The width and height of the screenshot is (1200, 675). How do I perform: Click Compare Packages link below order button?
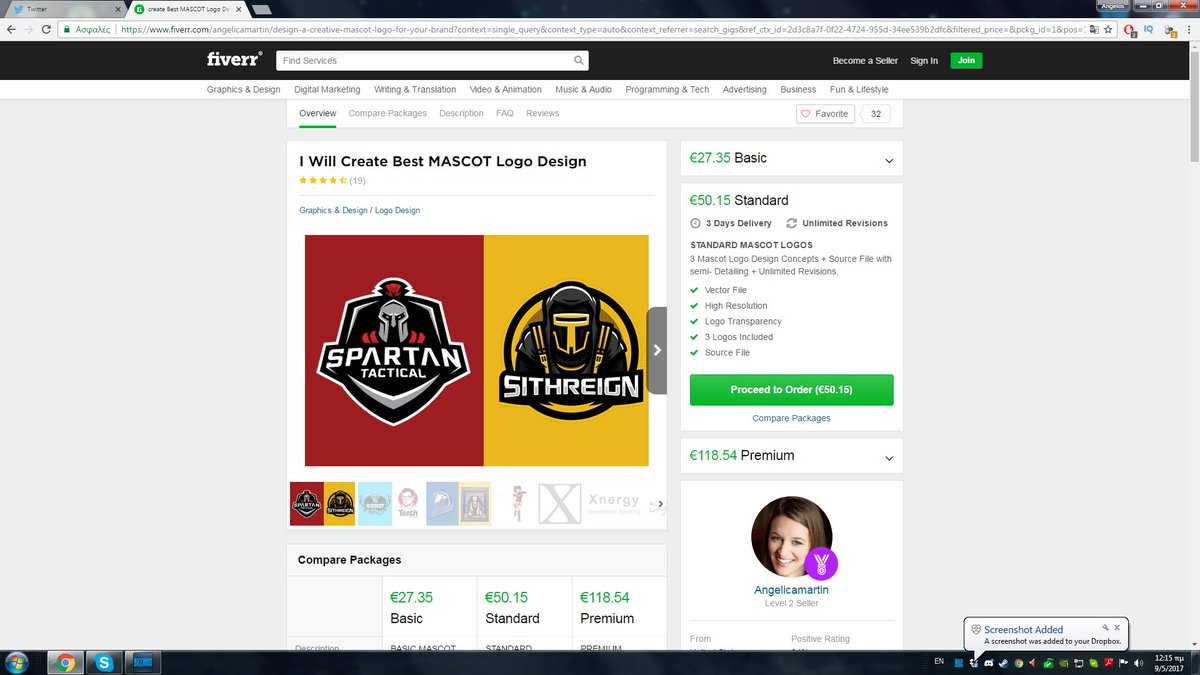coord(791,418)
